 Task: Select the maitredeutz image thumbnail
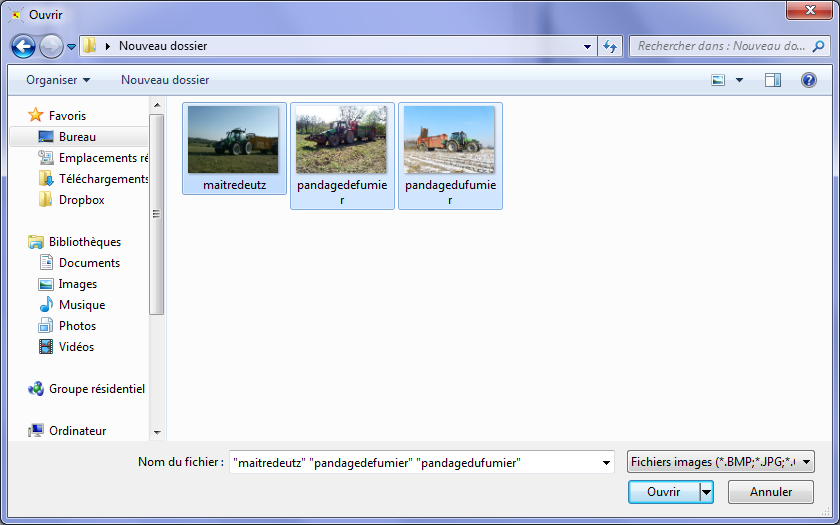coord(234,141)
